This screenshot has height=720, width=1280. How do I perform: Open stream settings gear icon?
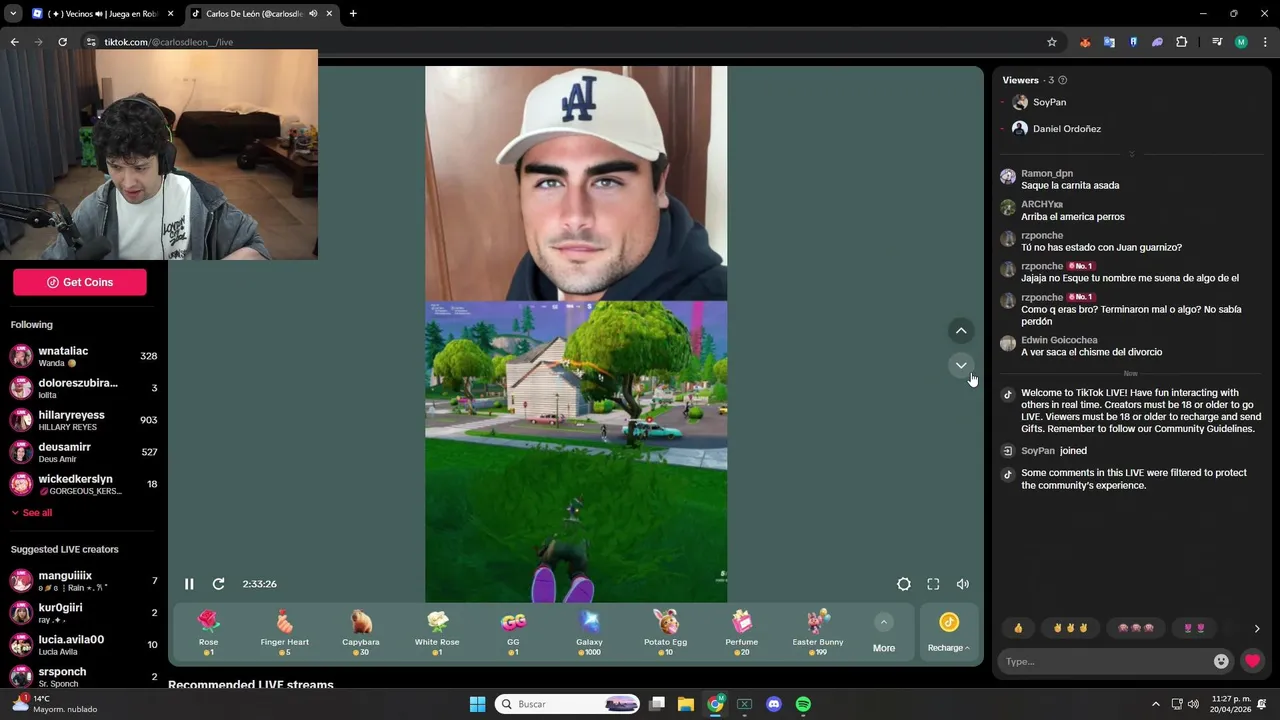click(x=904, y=584)
